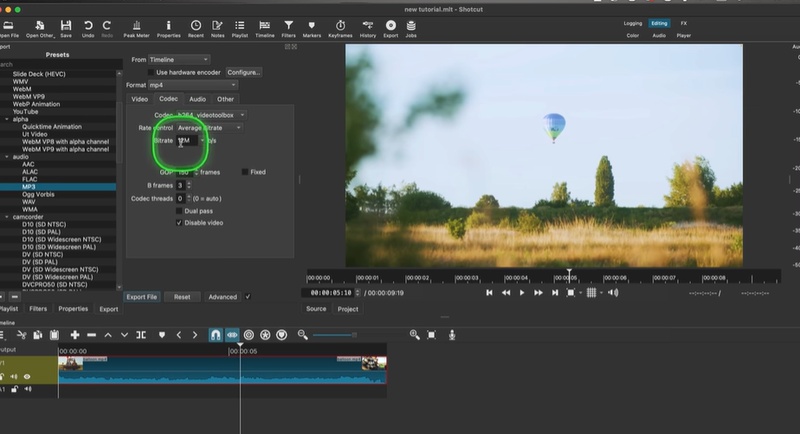Viewport: 800px width, 434px height.
Task: Click the timeline Cut scissors icon
Action: (x=21, y=335)
